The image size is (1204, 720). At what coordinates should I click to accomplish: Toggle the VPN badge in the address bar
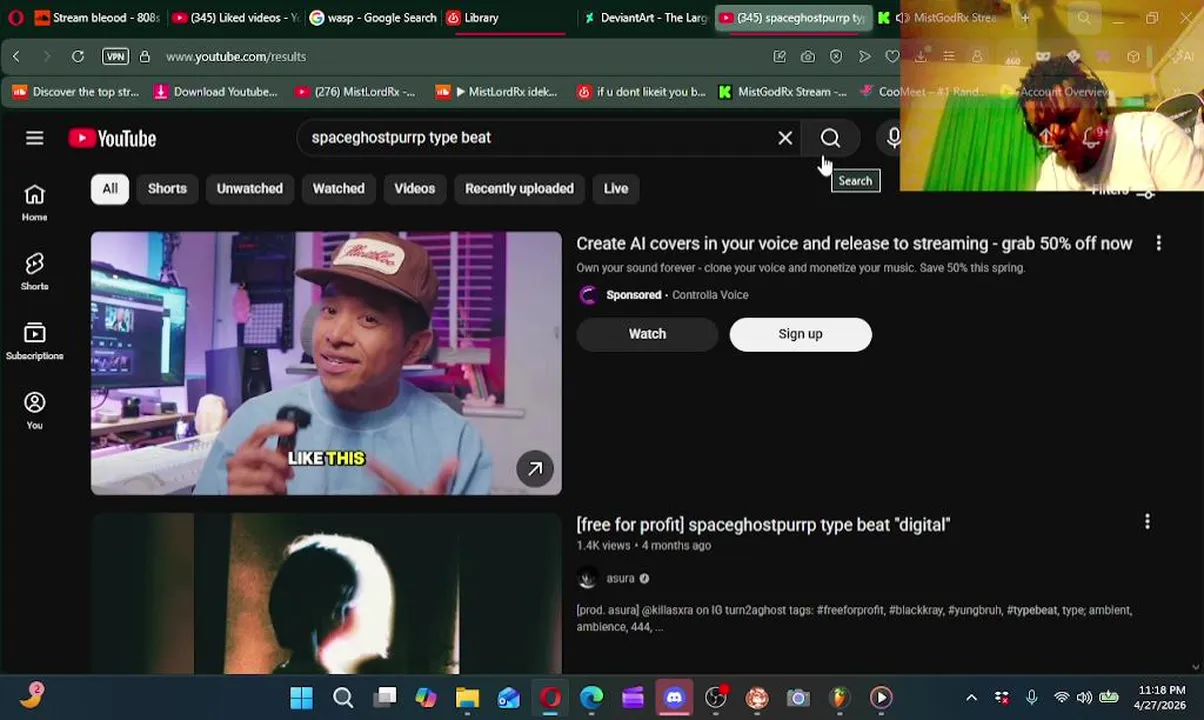115,56
